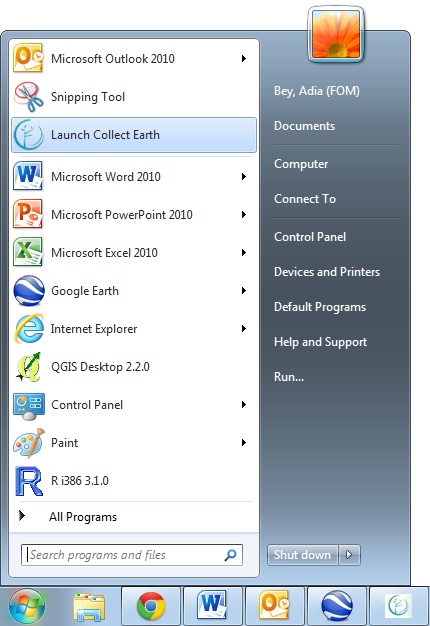Open Devices and Printers
The height and width of the screenshot is (626, 430).
[327, 272]
